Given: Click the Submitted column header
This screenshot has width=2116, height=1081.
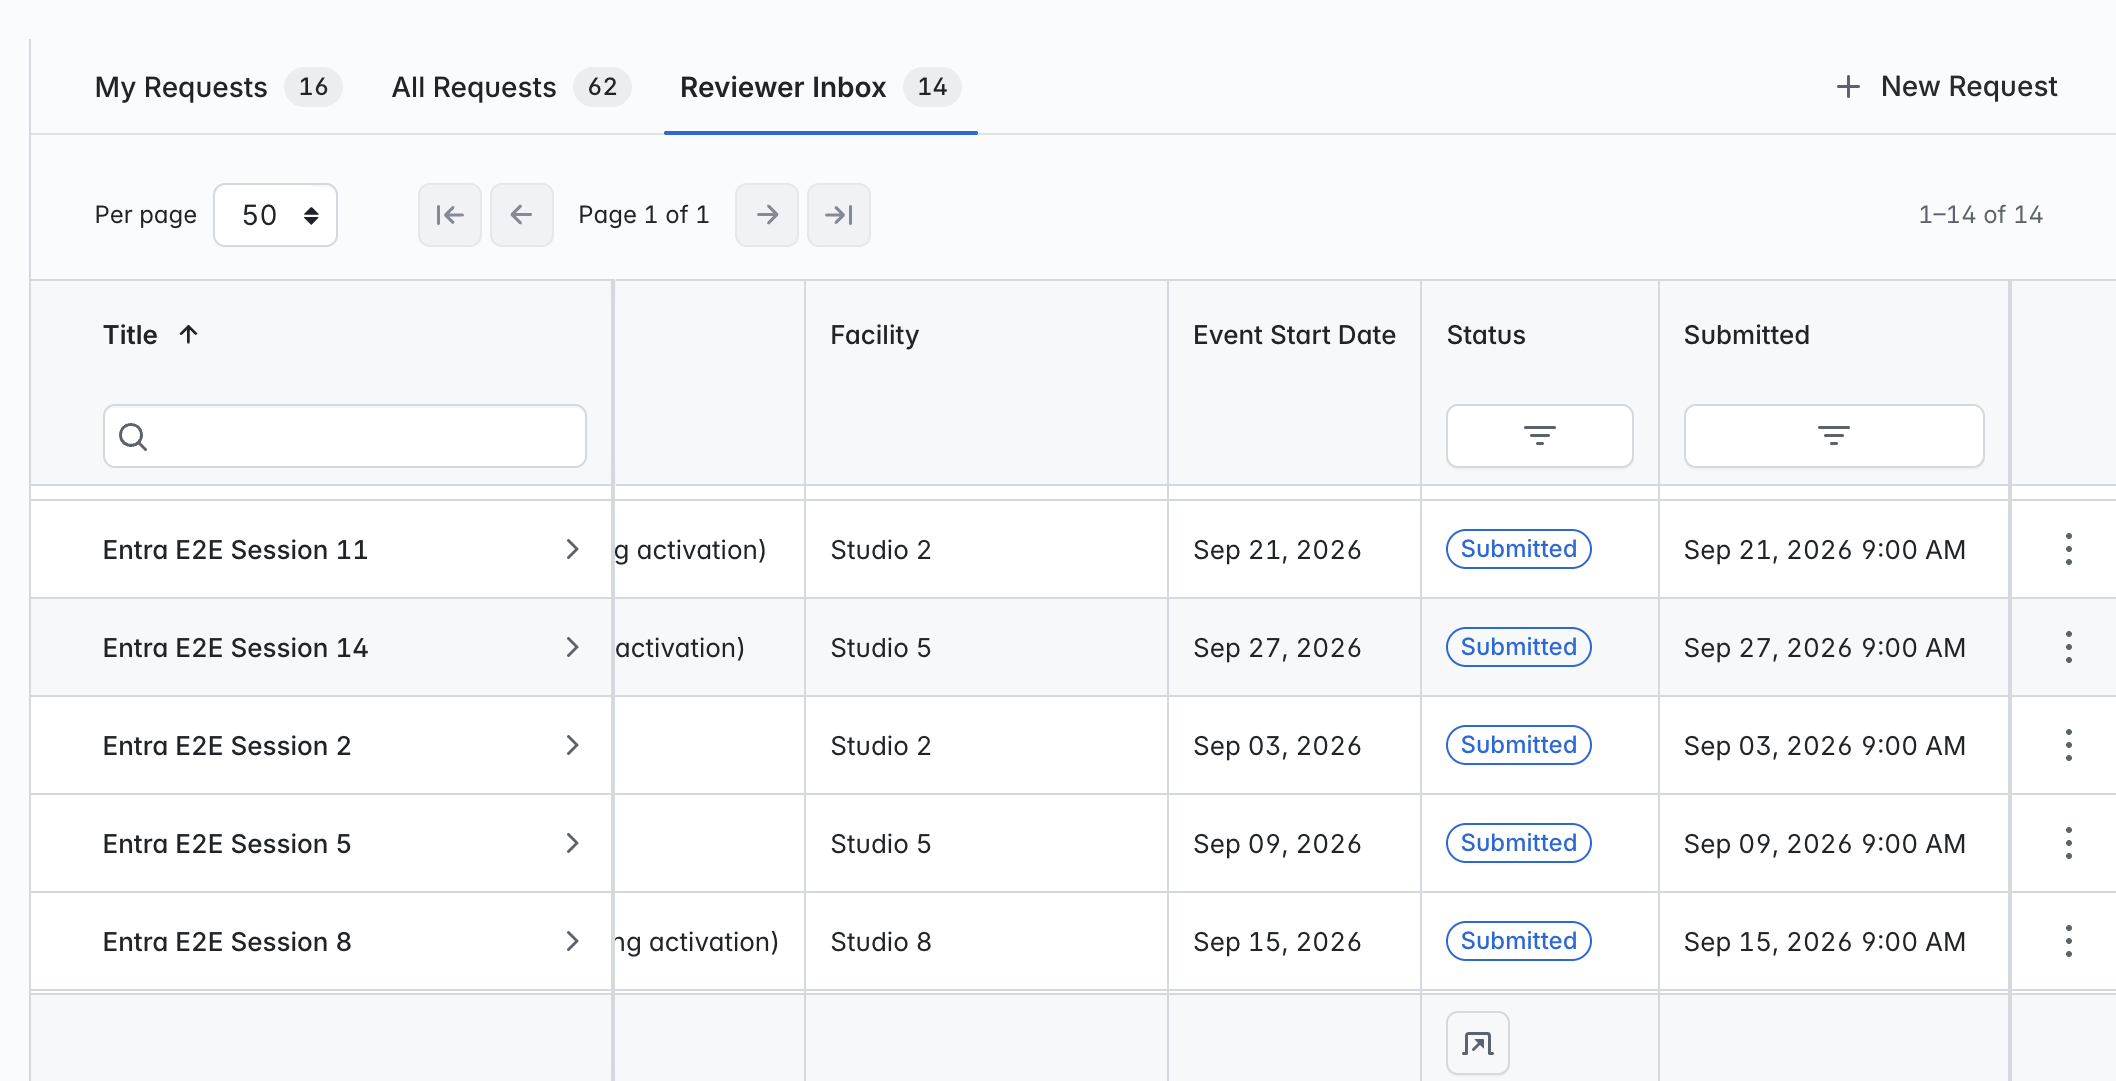Looking at the screenshot, I should click(x=1747, y=335).
